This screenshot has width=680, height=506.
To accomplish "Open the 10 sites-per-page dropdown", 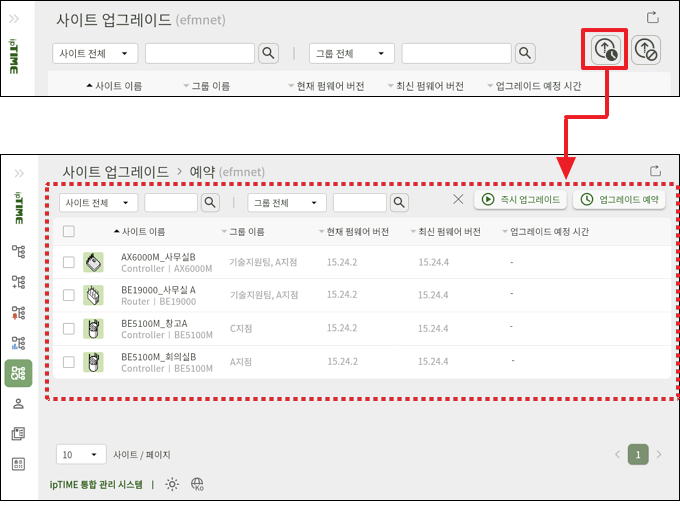I will click(81, 454).
